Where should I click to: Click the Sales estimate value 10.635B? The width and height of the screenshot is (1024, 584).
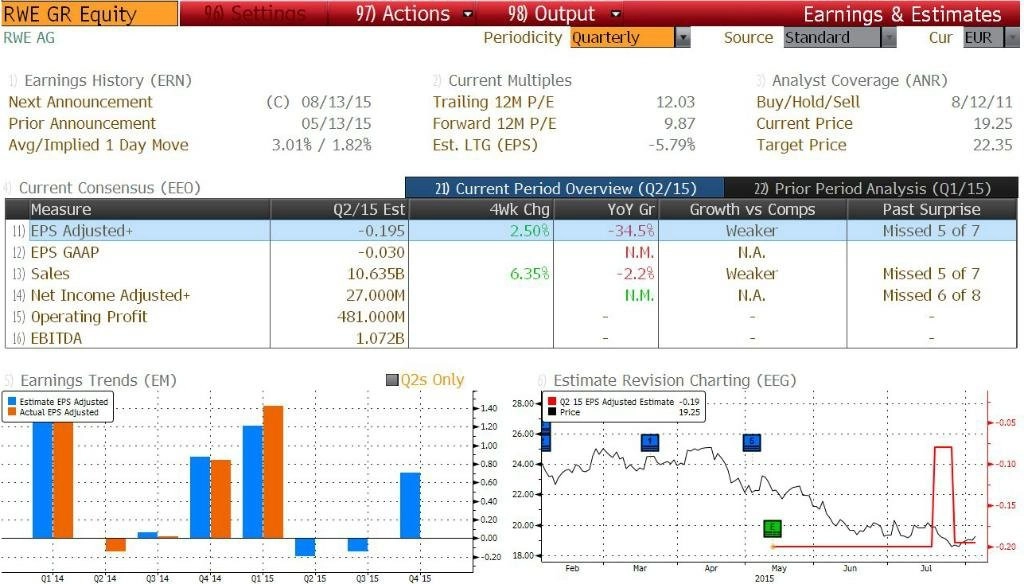[374, 274]
